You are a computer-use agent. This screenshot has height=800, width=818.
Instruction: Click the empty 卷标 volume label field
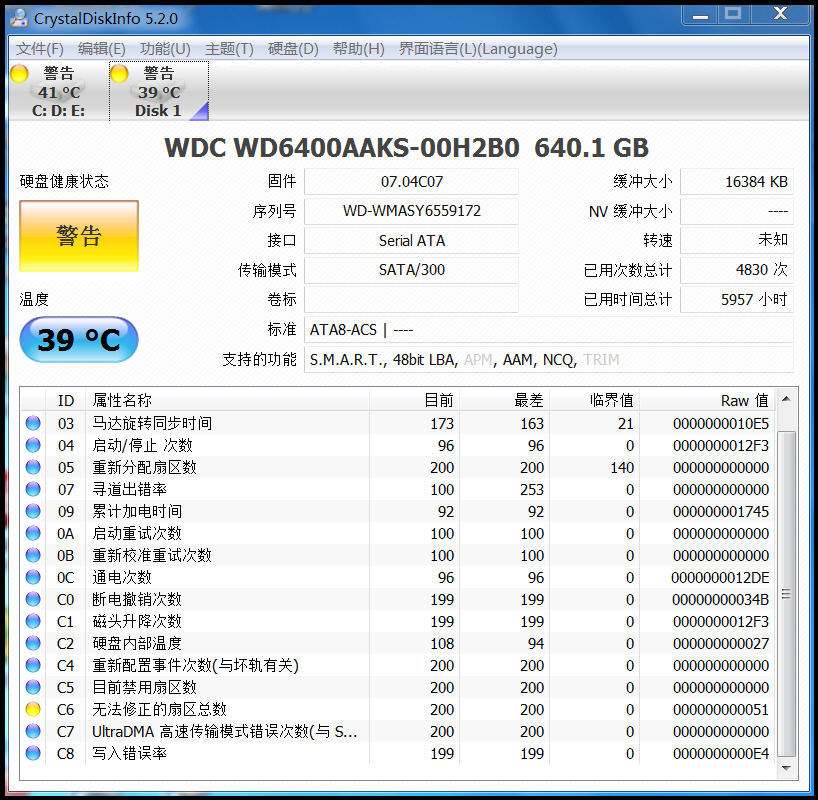pos(412,300)
